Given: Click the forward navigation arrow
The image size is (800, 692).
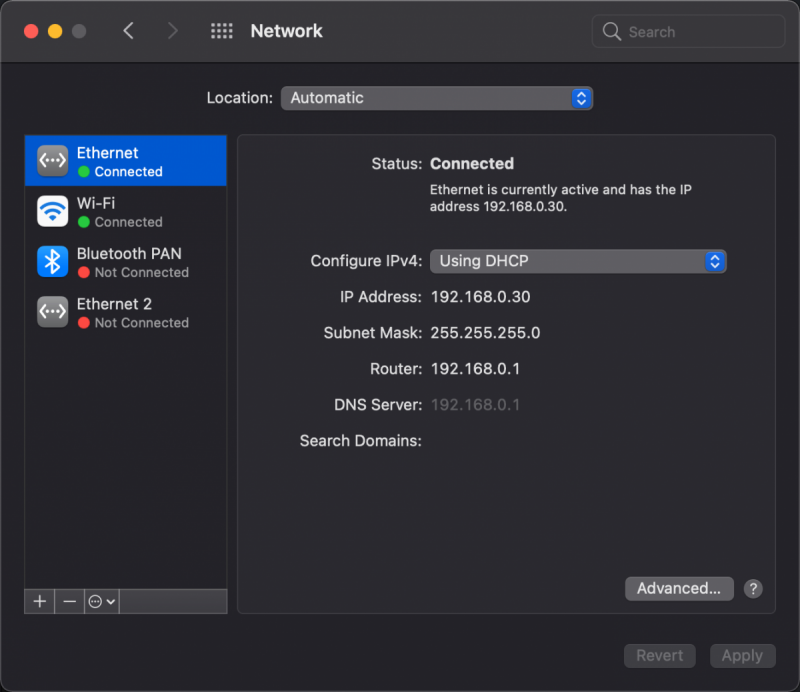Looking at the screenshot, I should (173, 31).
